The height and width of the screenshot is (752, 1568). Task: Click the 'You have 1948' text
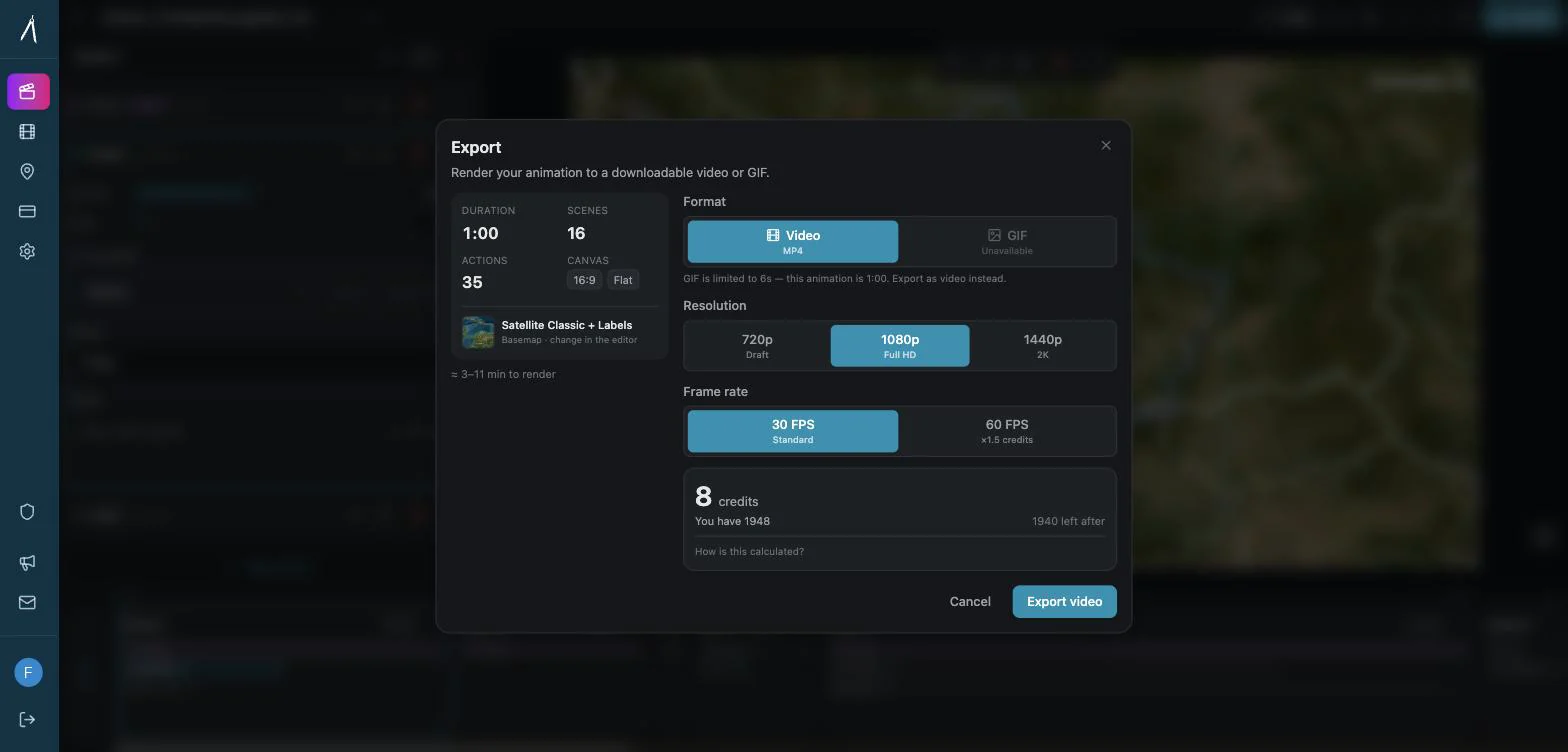[x=732, y=521]
